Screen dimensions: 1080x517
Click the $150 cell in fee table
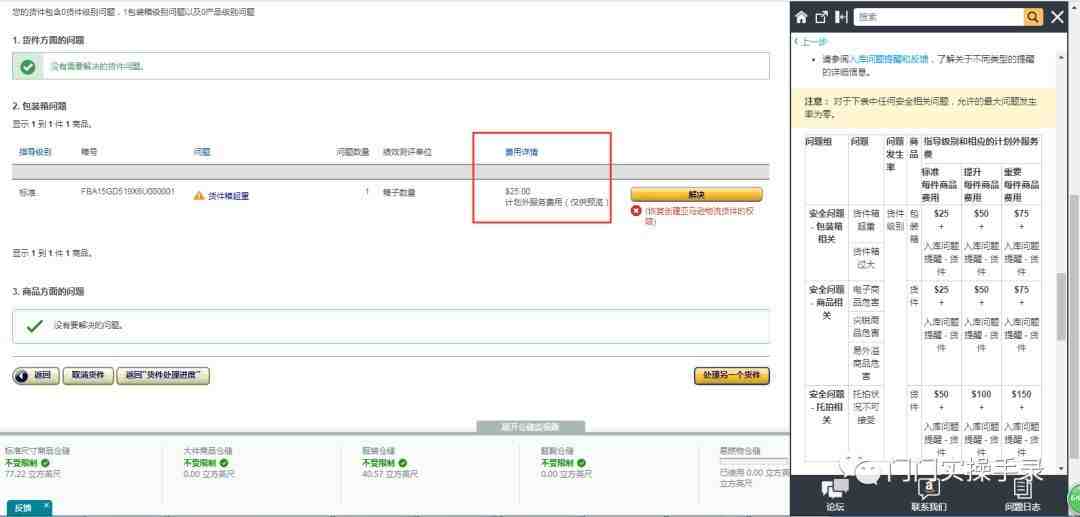1021,394
